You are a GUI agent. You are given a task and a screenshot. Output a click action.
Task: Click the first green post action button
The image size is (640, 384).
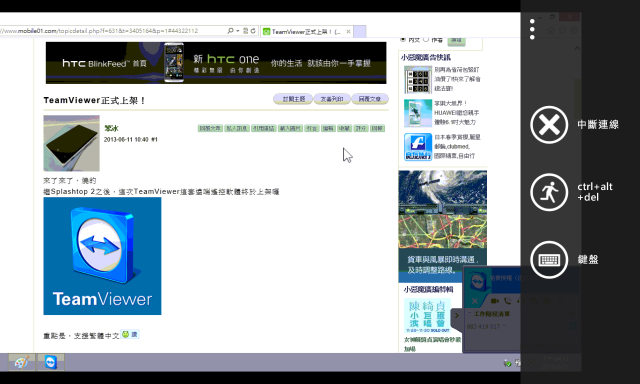pyautogui.click(x=210, y=128)
